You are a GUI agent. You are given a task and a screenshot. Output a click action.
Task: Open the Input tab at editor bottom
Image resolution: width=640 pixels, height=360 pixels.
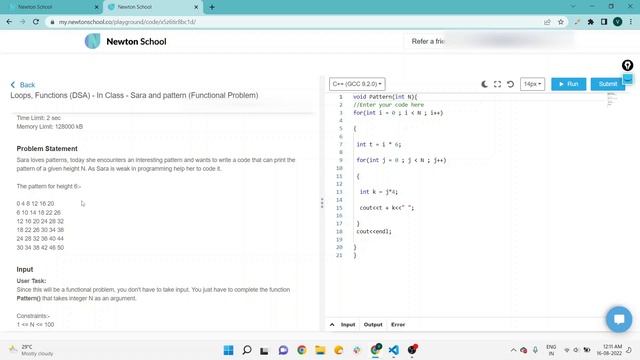click(x=348, y=324)
